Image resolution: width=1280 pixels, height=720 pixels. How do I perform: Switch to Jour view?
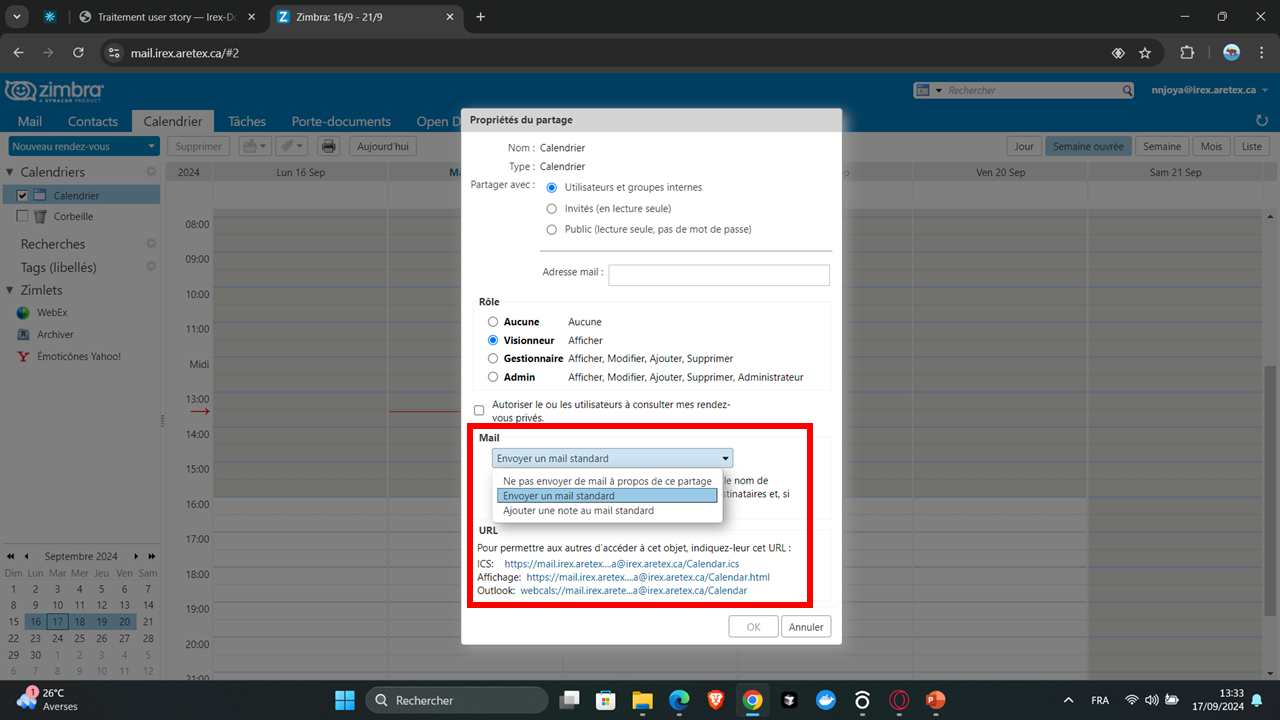1024,146
